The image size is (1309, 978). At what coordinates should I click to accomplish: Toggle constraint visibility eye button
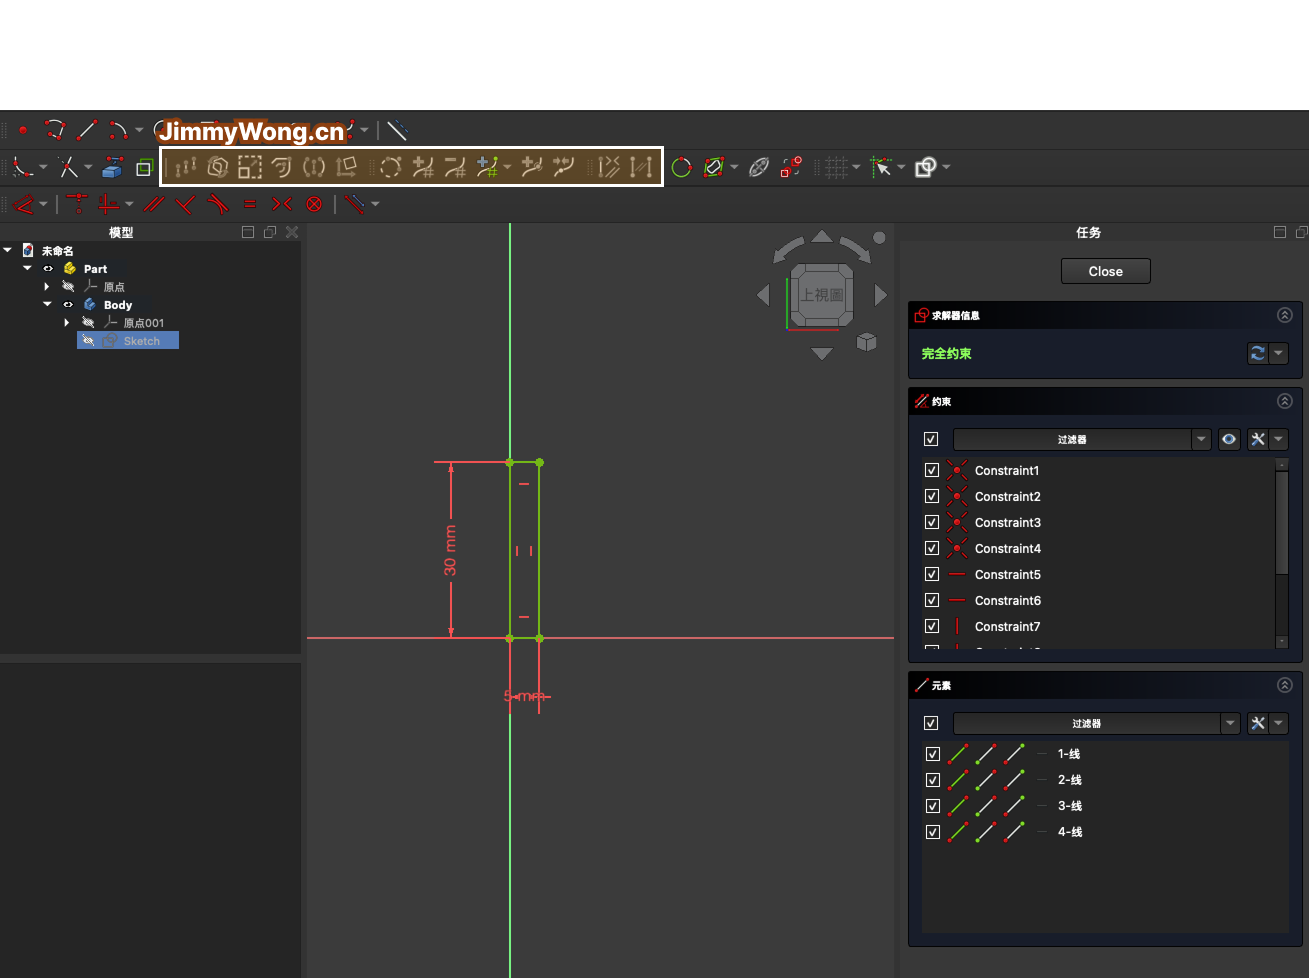[1229, 439]
